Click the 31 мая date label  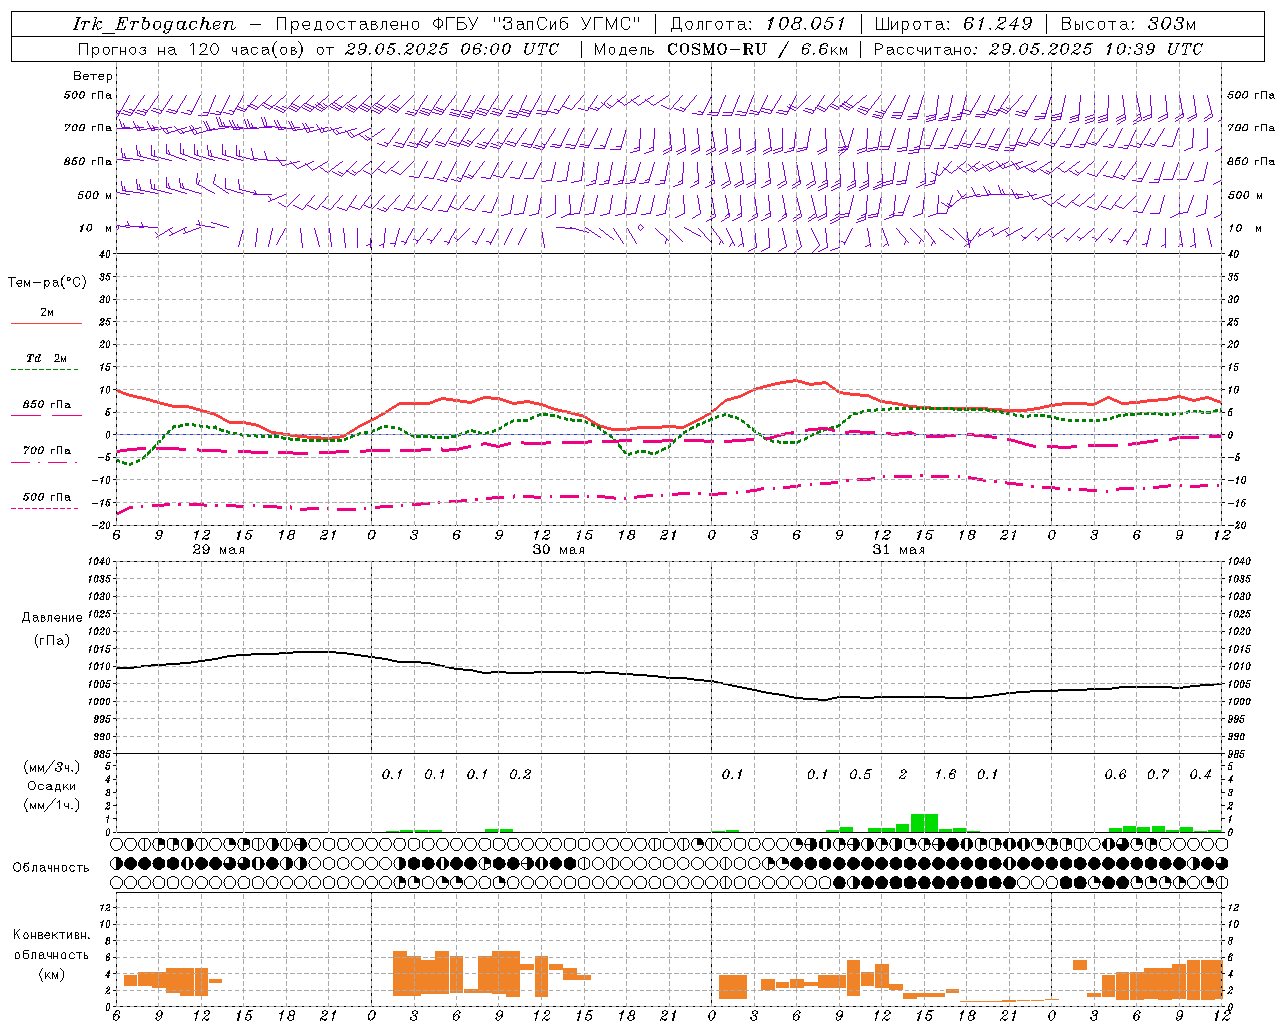[899, 549]
